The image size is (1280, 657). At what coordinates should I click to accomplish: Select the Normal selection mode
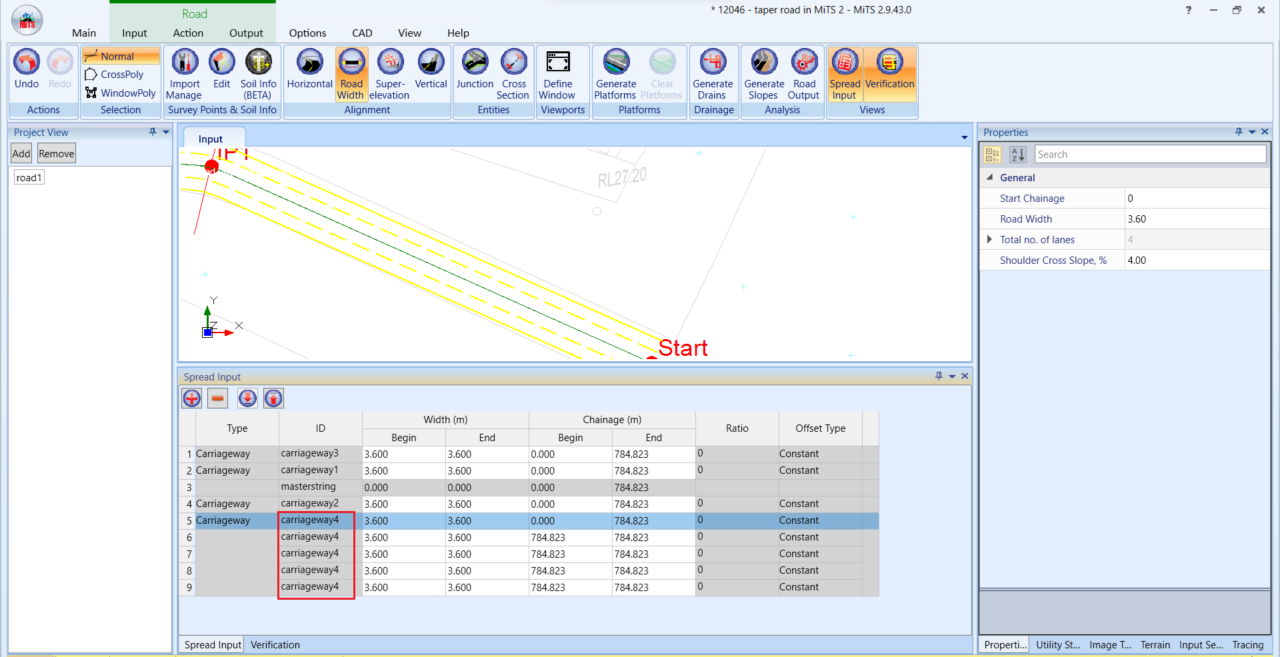(120, 57)
